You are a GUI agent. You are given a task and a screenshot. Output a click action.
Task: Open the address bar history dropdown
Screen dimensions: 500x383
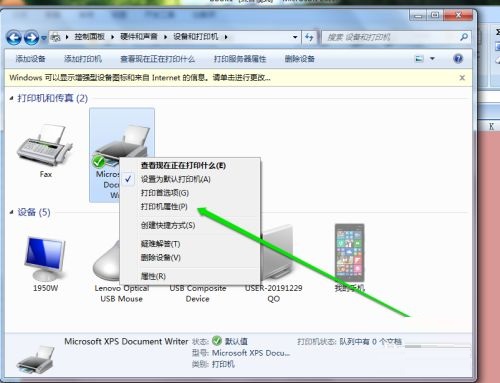pyautogui.click(x=295, y=37)
